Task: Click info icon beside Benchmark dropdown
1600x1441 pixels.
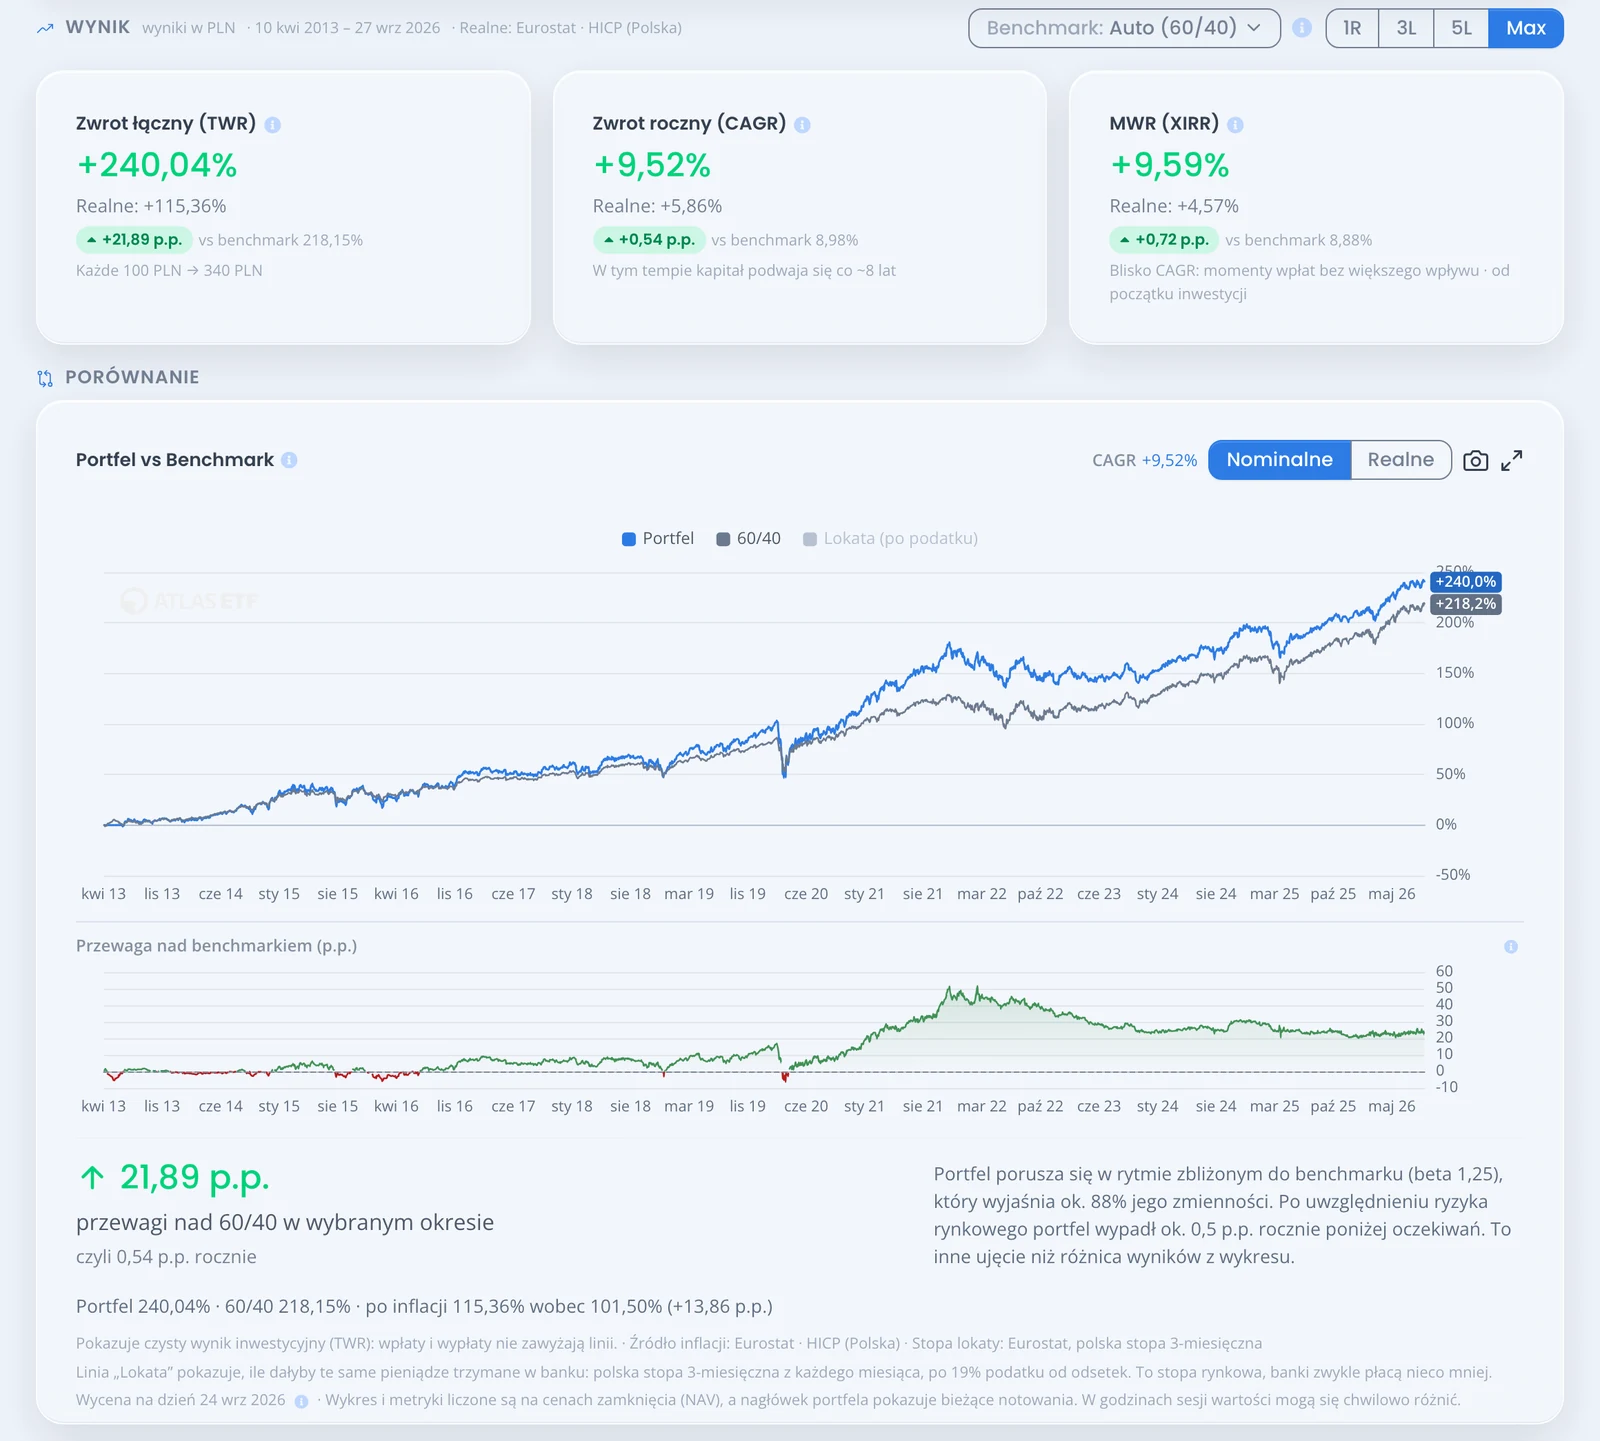Action: click(x=1302, y=28)
